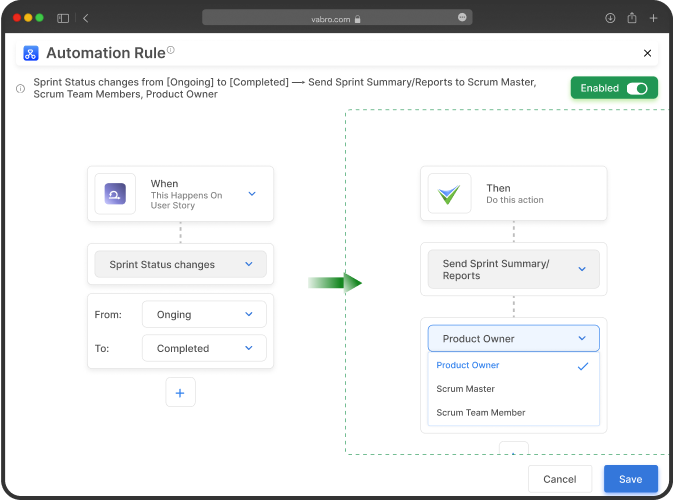Screen dimensions: 673x500
Task: Click the green checkmark Then action icon
Action: 449,194
